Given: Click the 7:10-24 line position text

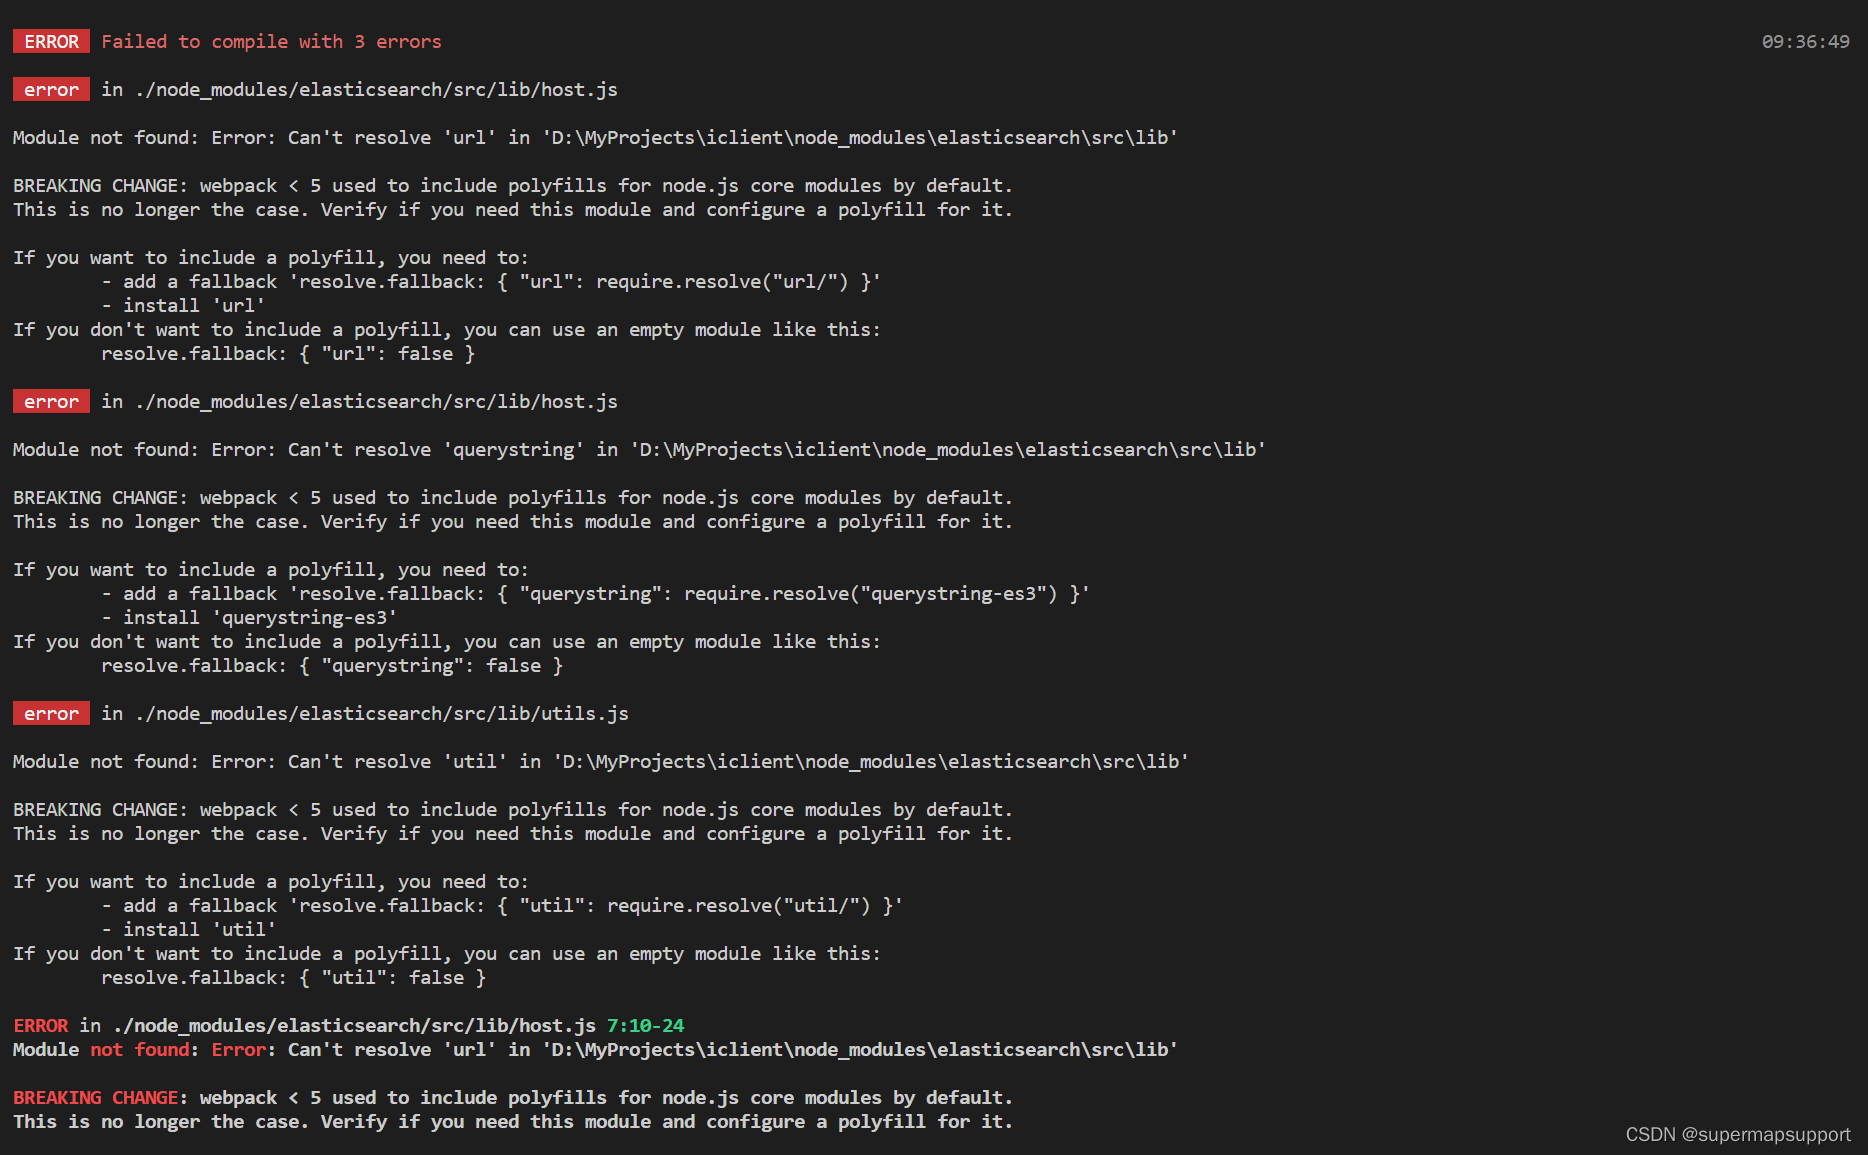Looking at the screenshot, I should [645, 1025].
